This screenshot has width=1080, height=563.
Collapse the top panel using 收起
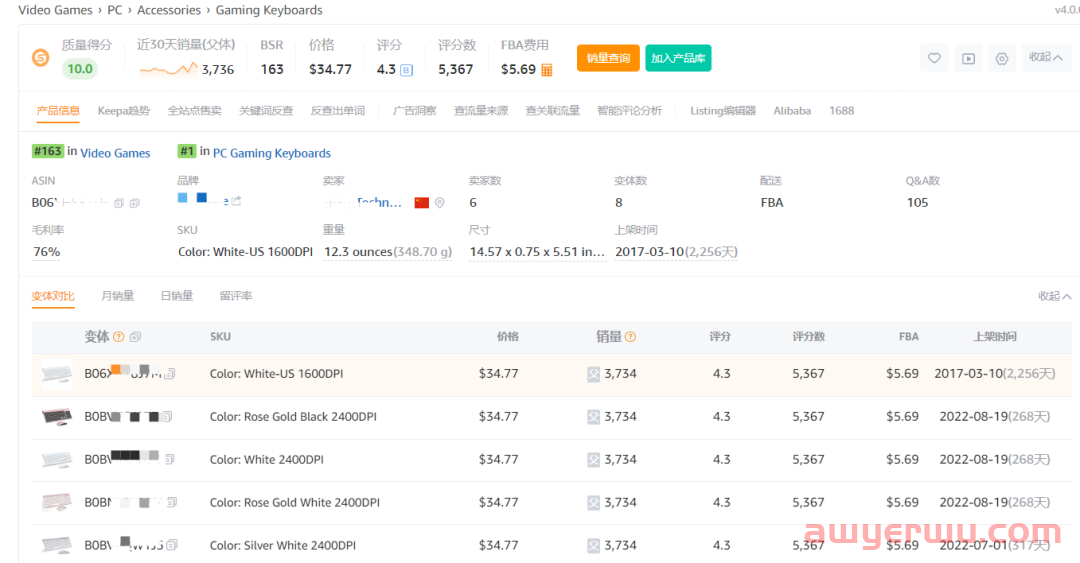[x=1045, y=58]
